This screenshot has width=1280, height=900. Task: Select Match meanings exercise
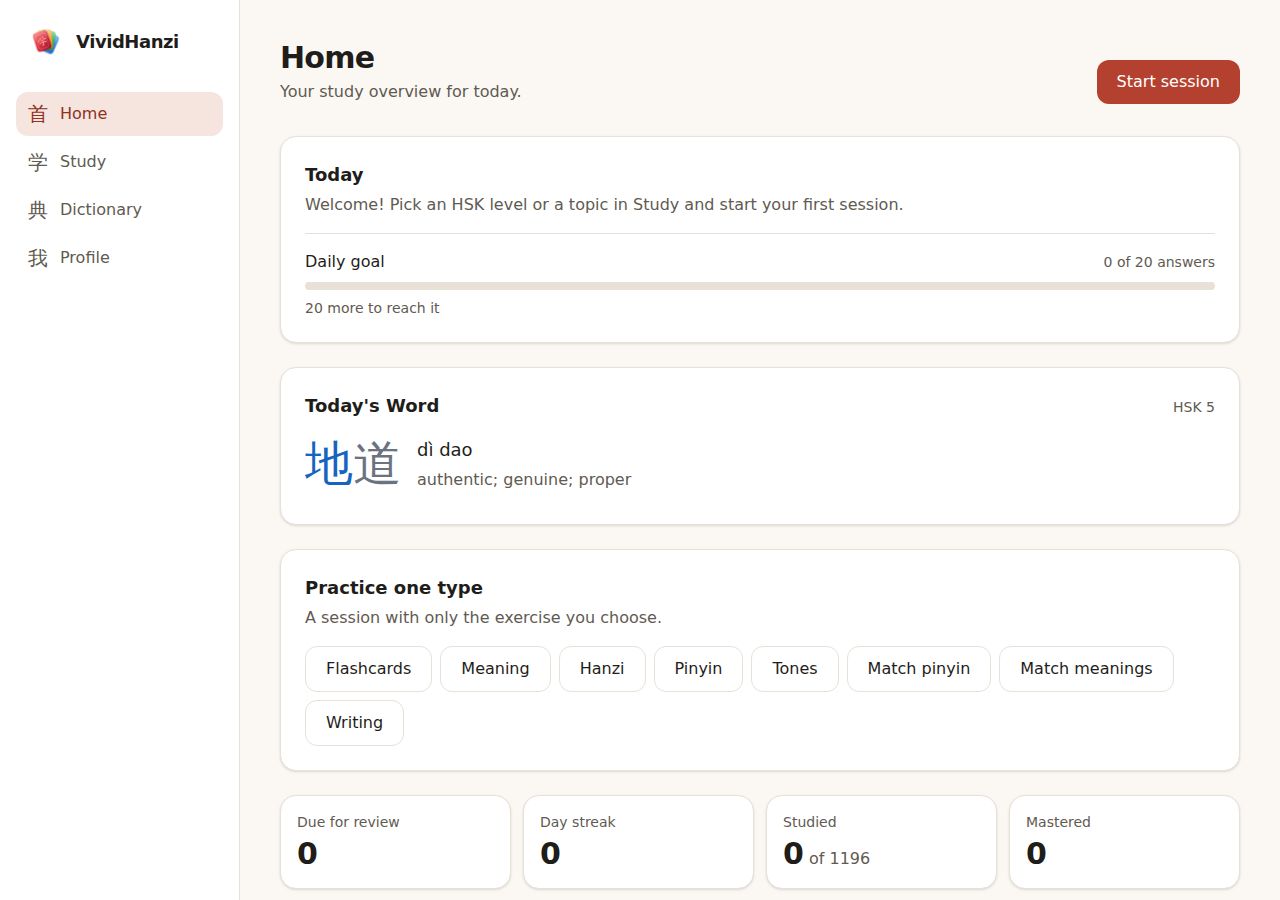[1086, 669]
